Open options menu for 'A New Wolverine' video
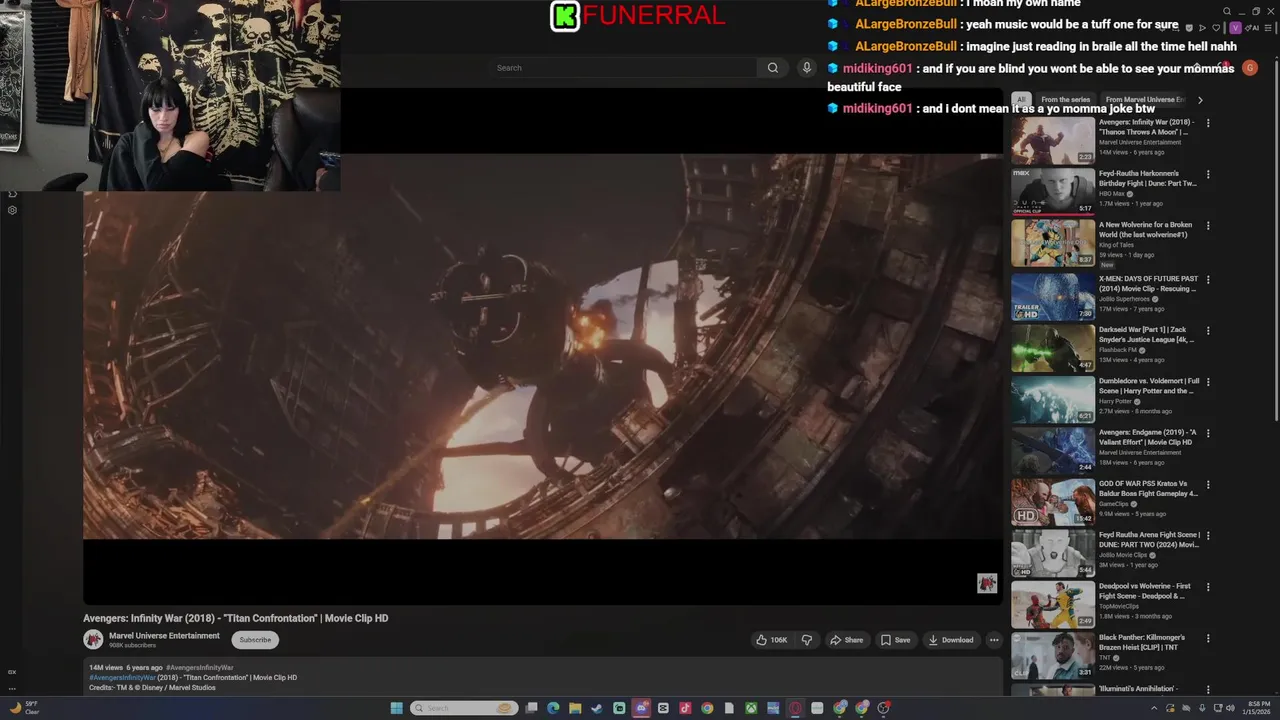 pyautogui.click(x=1208, y=226)
